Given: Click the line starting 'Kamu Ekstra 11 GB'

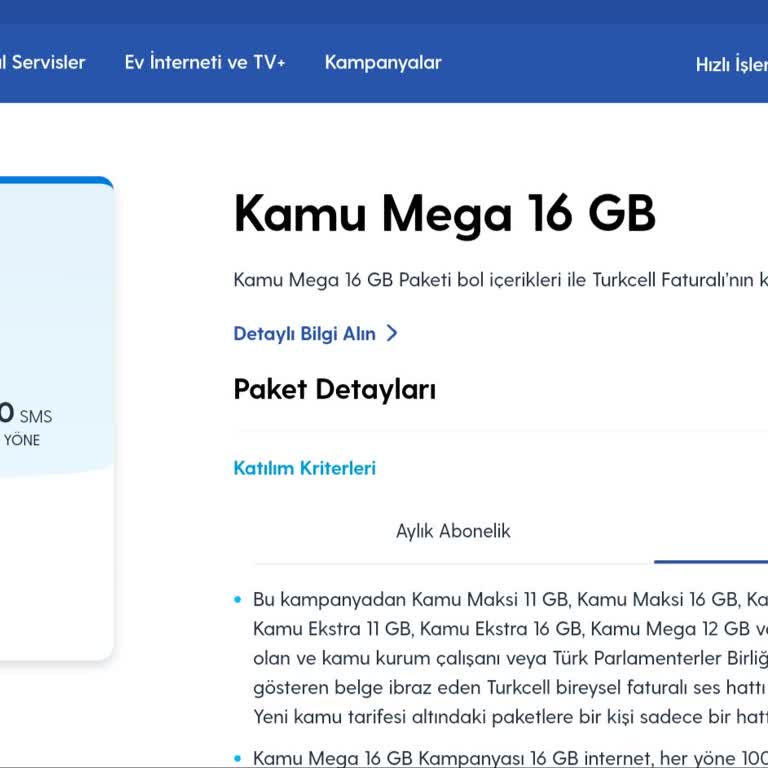Looking at the screenshot, I should click(x=510, y=629).
